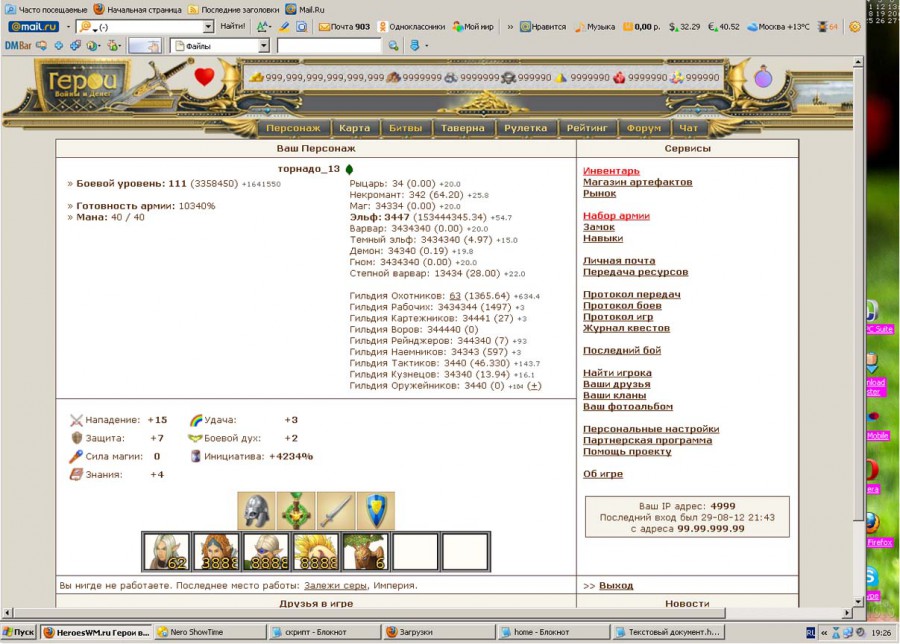
Task: Expand the Файлы combo box dropdown
Action: point(264,46)
